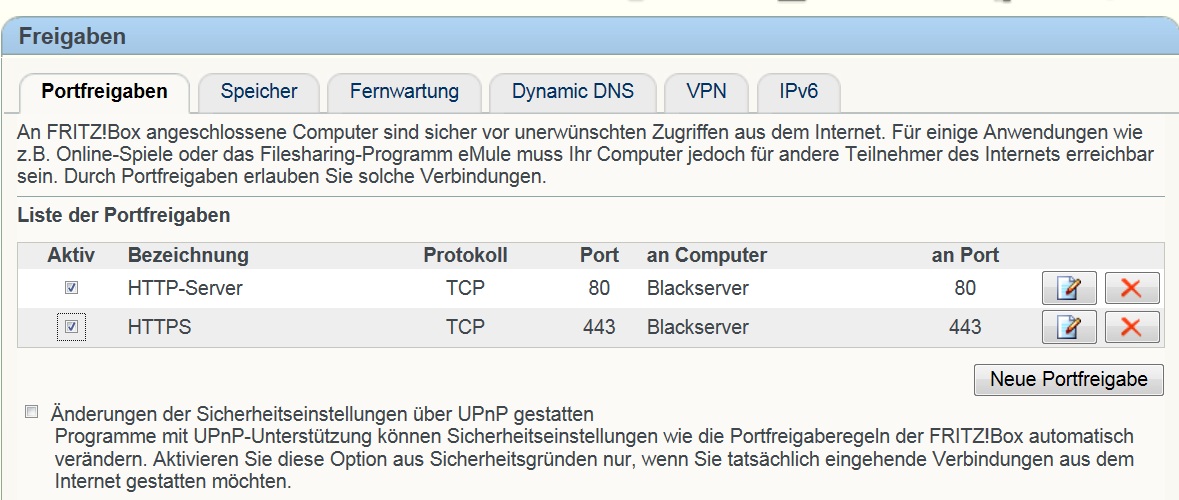This screenshot has height=500, width=1179.
Task: Edit the HTTP-Server port forwarding rule
Action: tap(1069, 289)
